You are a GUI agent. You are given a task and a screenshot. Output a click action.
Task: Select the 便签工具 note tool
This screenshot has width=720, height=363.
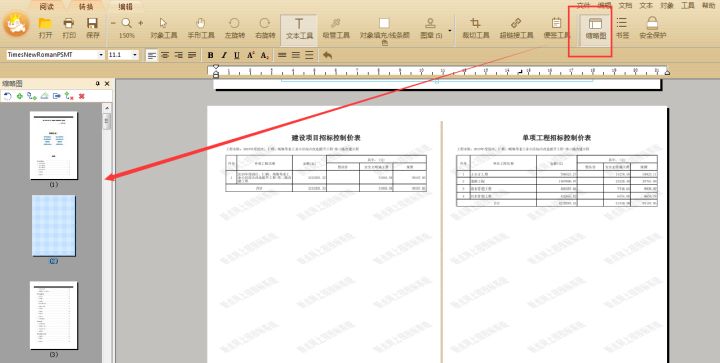[556, 28]
